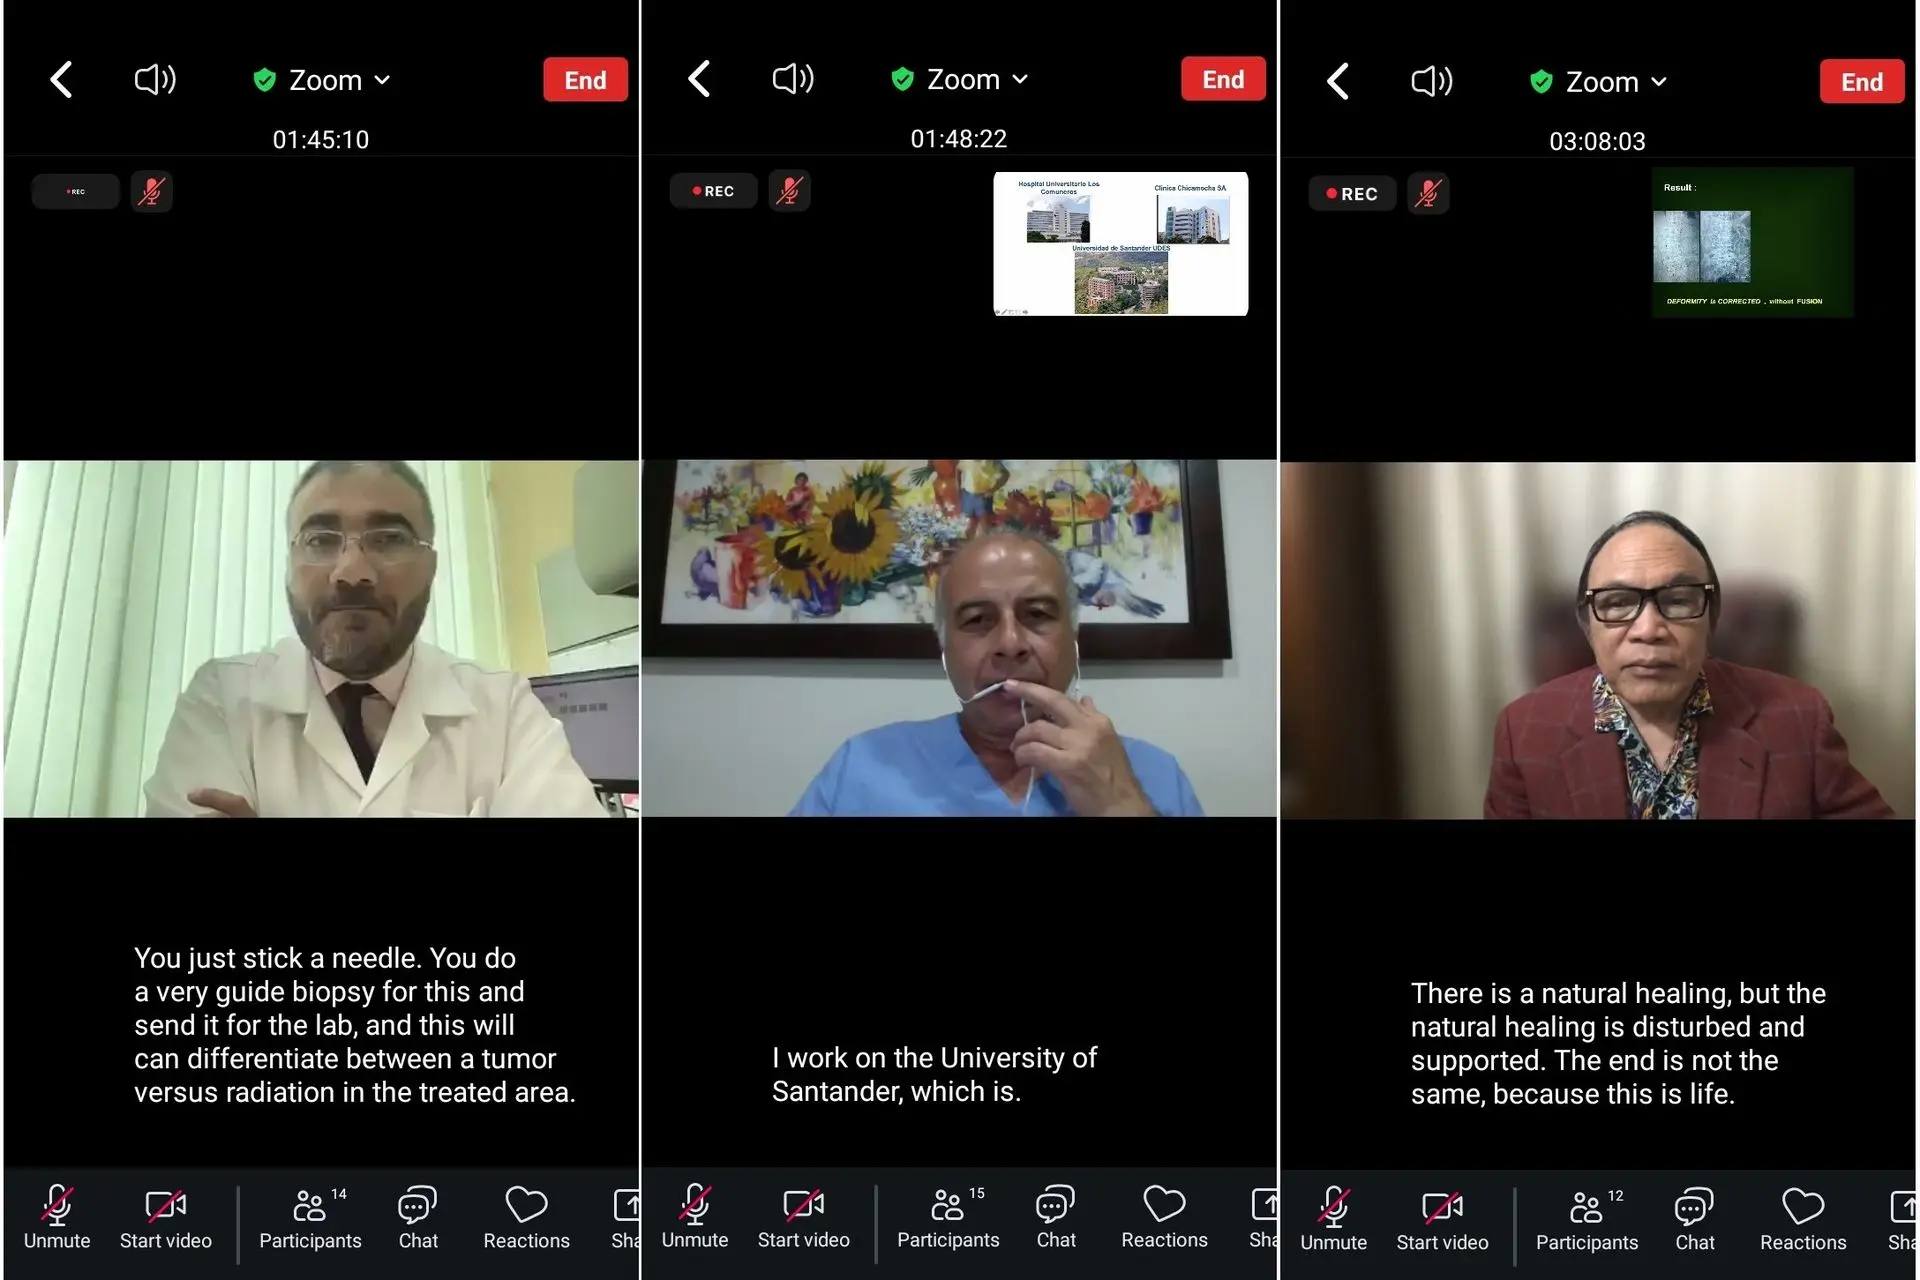Screen dimensions: 1920x1280
Task: Tap Share icon in 01:48:22 meeting toolbar
Action: point(1264,1217)
